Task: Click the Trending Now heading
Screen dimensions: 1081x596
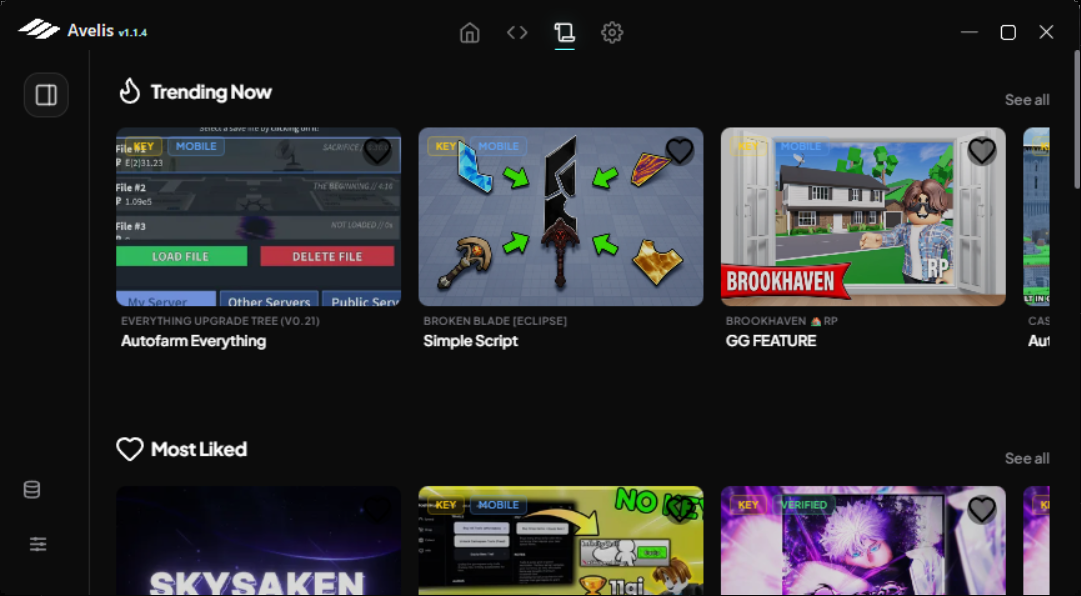Action: pos(211,92)
